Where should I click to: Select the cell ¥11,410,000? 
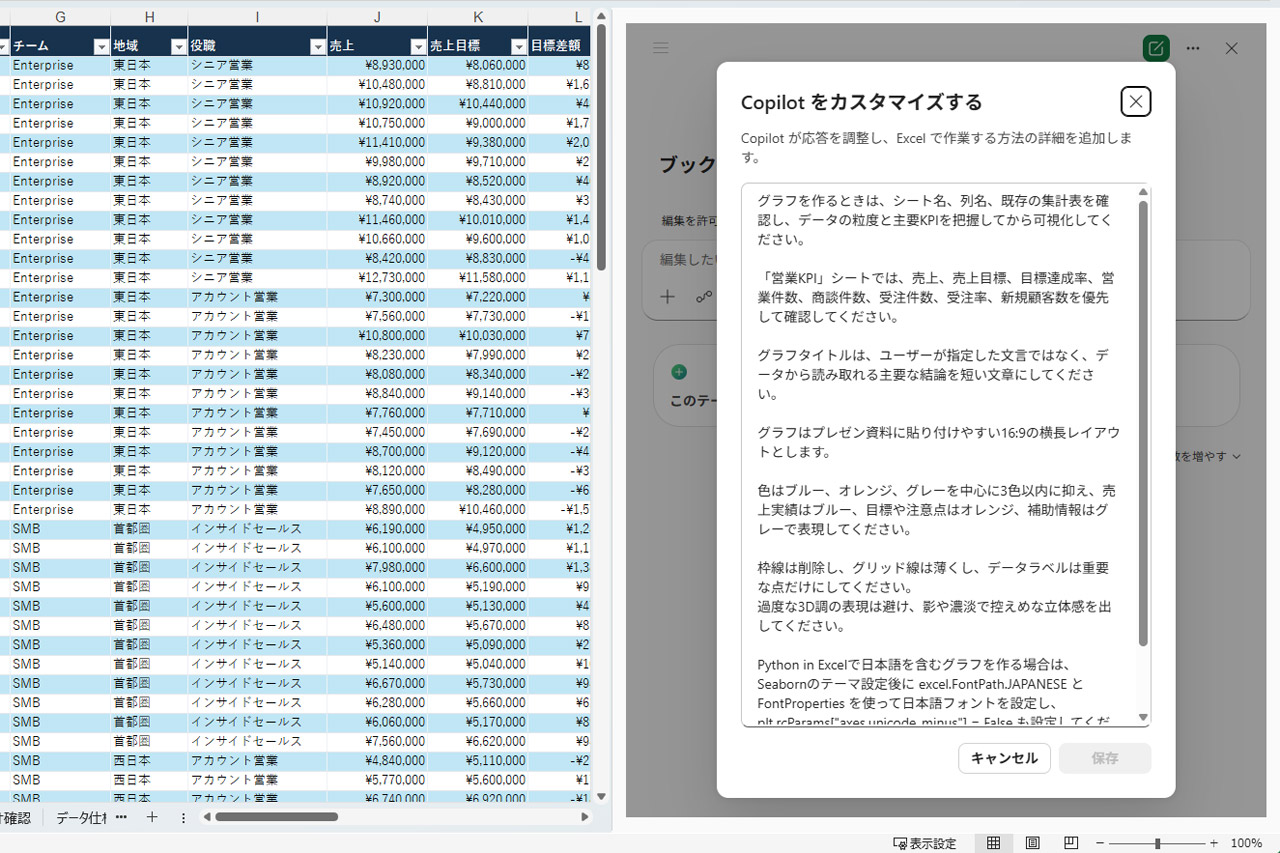pos(377,142)
